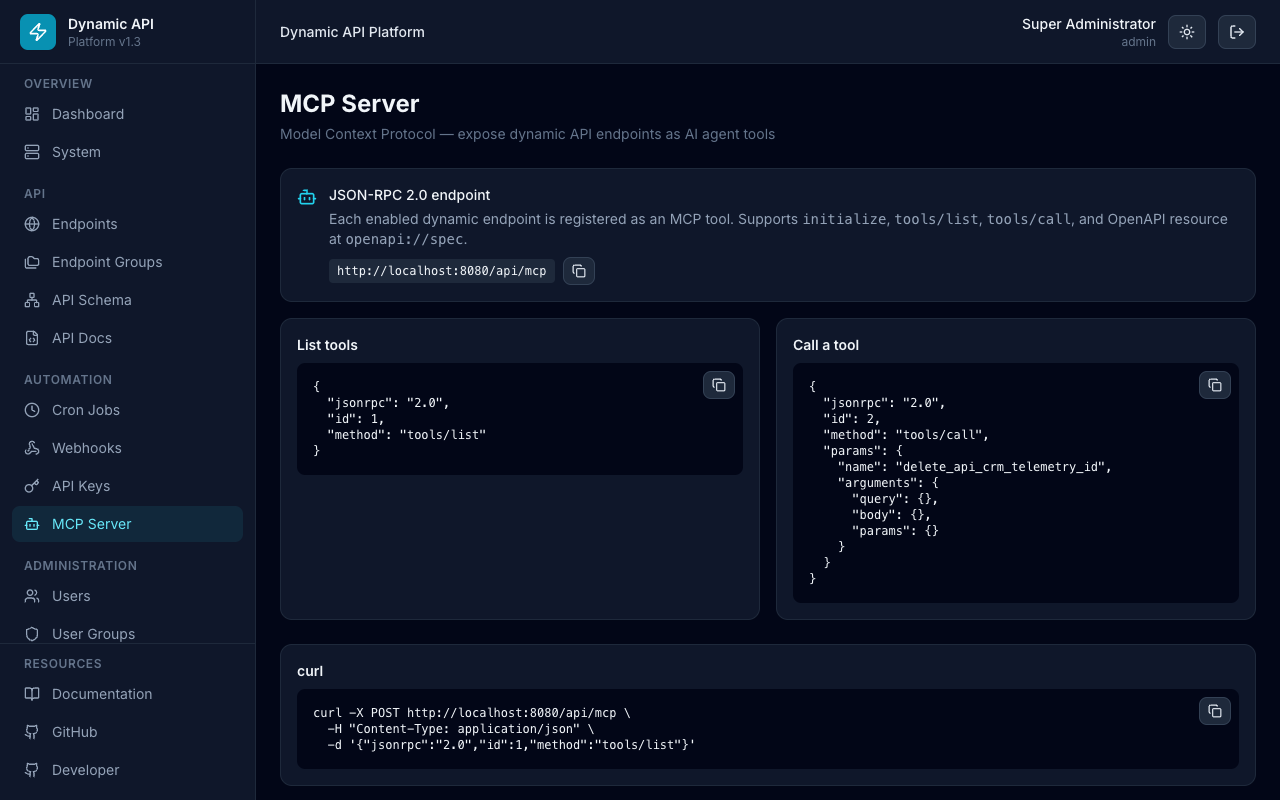The height and width of the screenshot is (800, 1280).
Task: Click the curl card title
Action: click(310, 671)
